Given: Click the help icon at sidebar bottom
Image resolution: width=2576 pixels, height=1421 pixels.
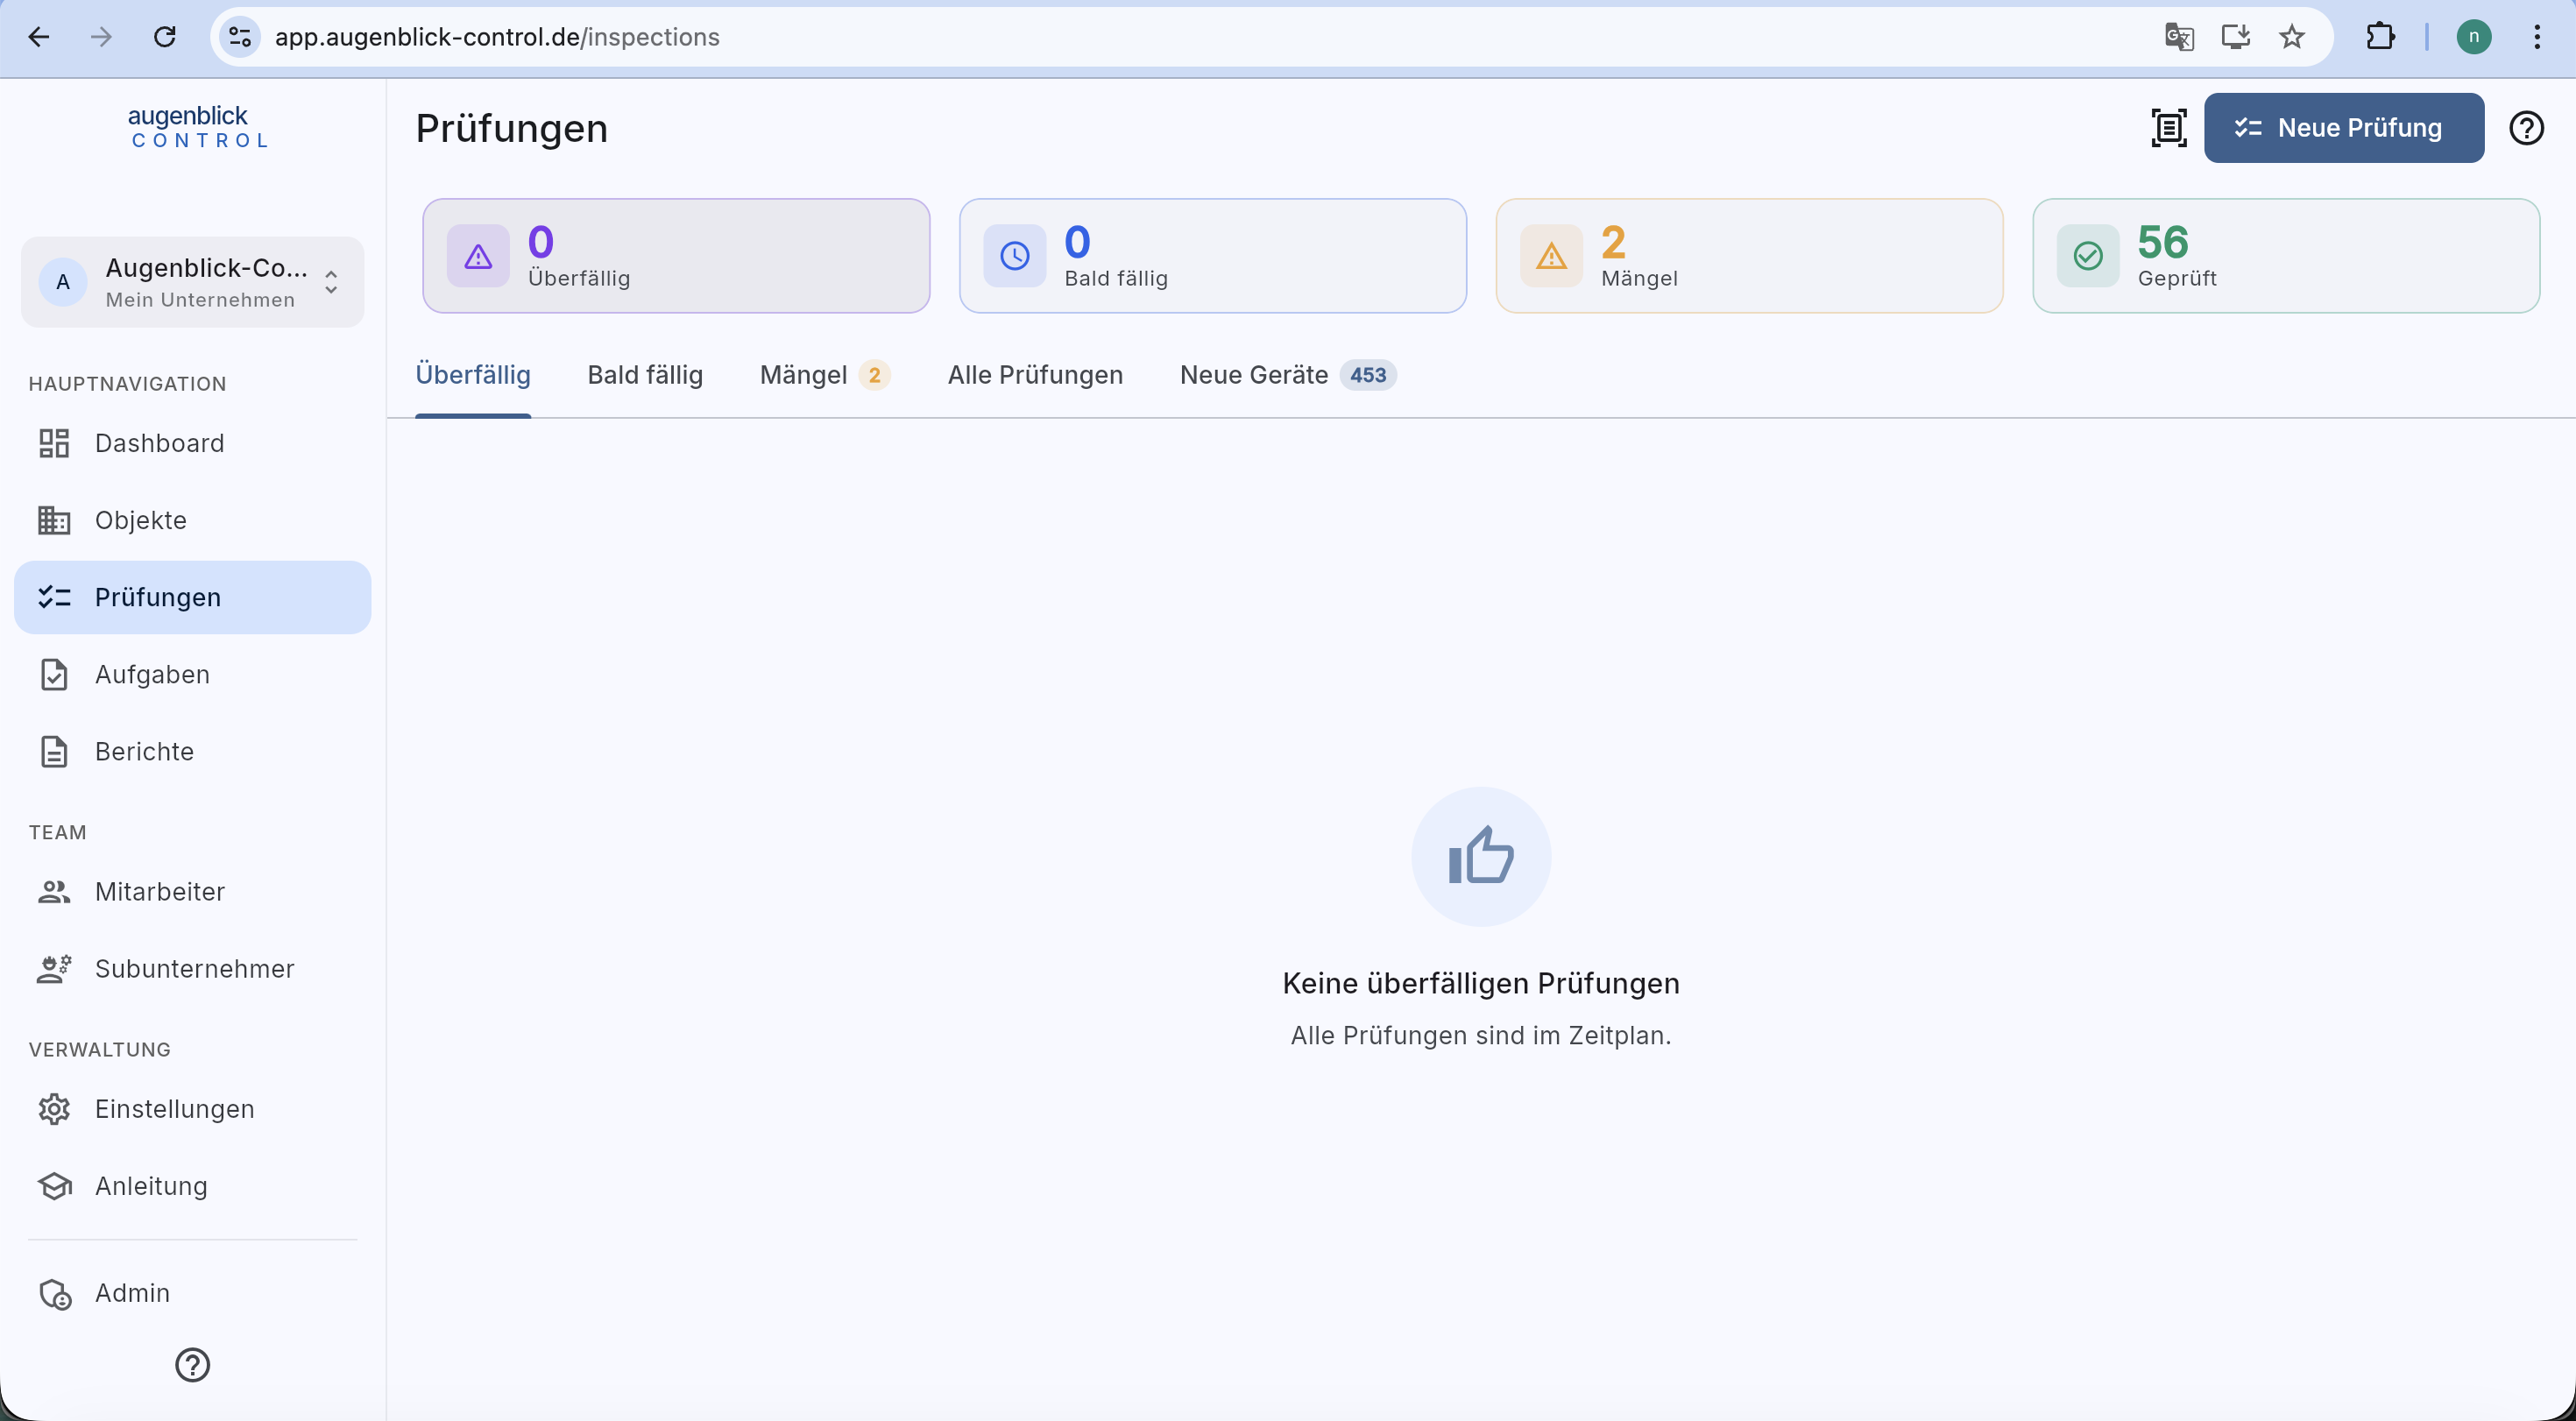Looking at the screenshot, I should (192, 1364).
